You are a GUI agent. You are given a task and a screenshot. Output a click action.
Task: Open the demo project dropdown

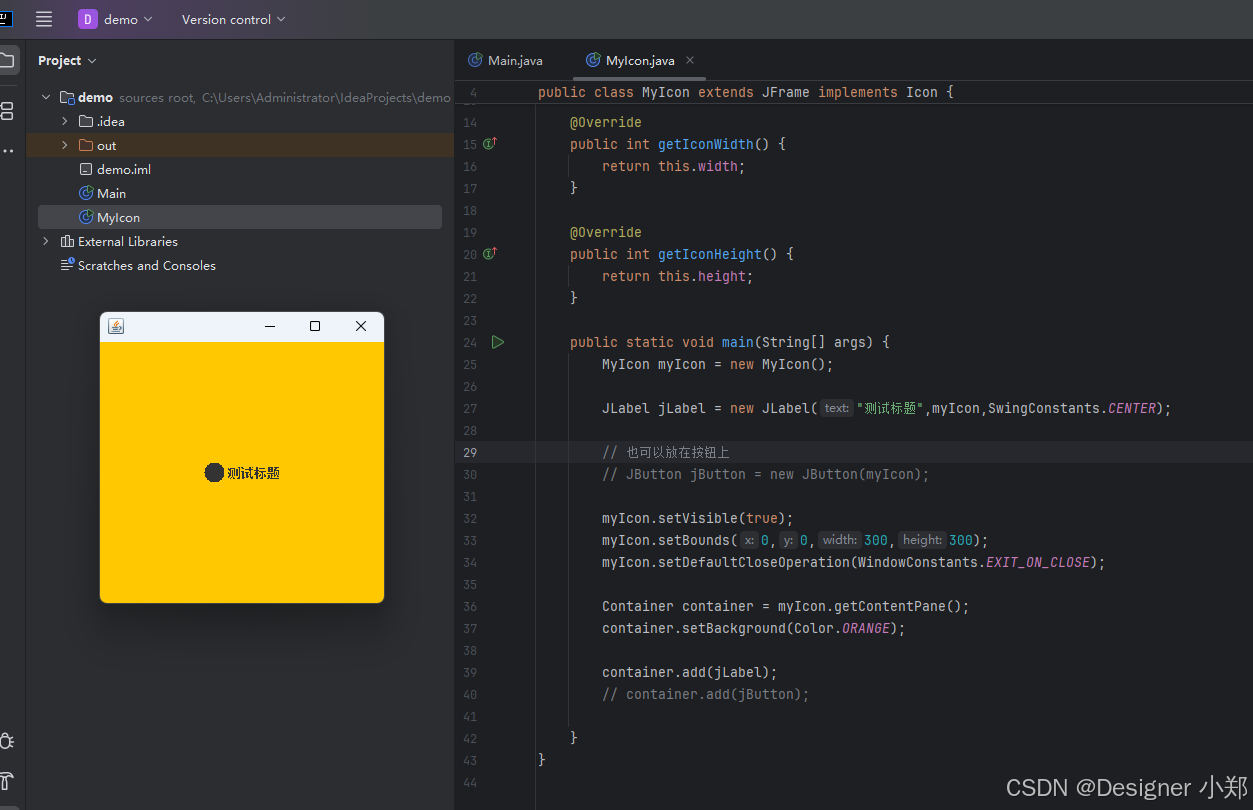(116, 19)
